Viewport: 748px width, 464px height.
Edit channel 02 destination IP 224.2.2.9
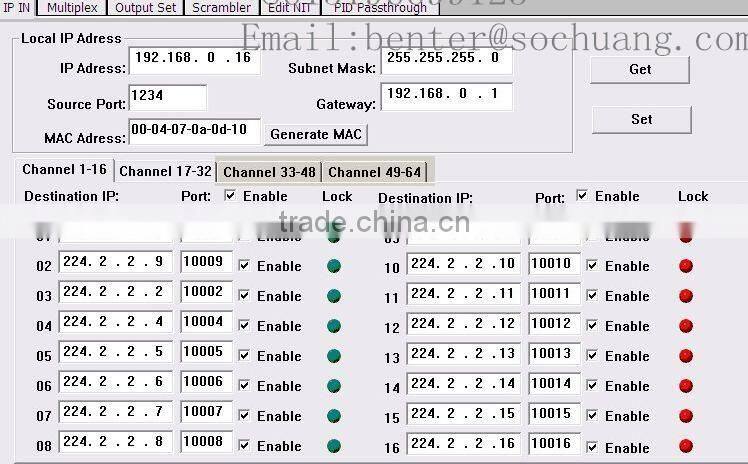115,262
